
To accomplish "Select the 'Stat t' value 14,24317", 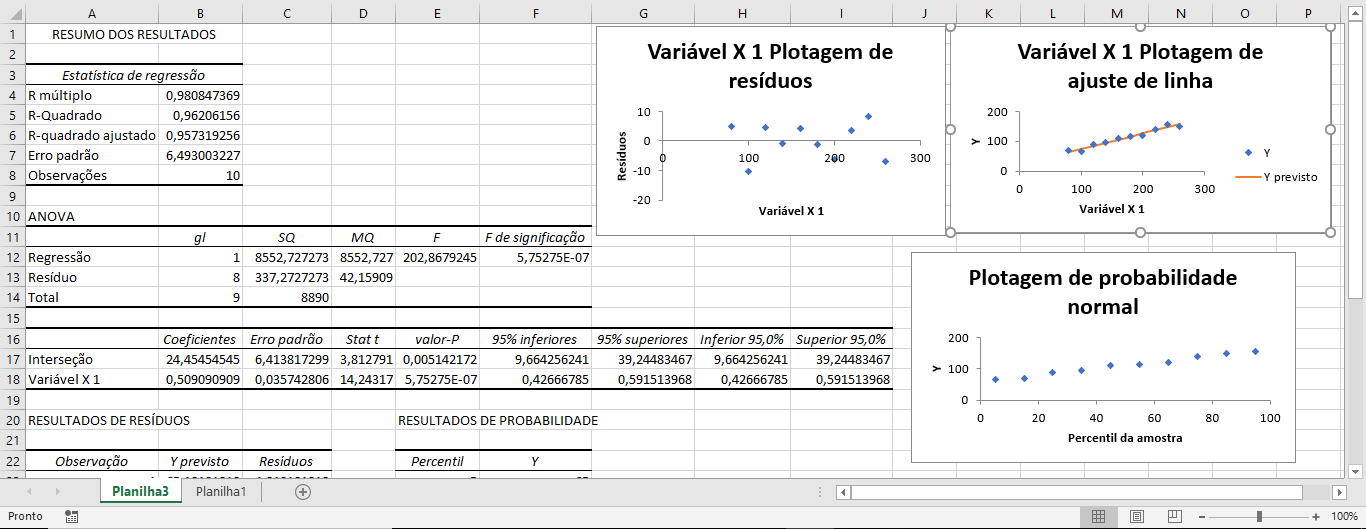I will [x=364, y=379].
